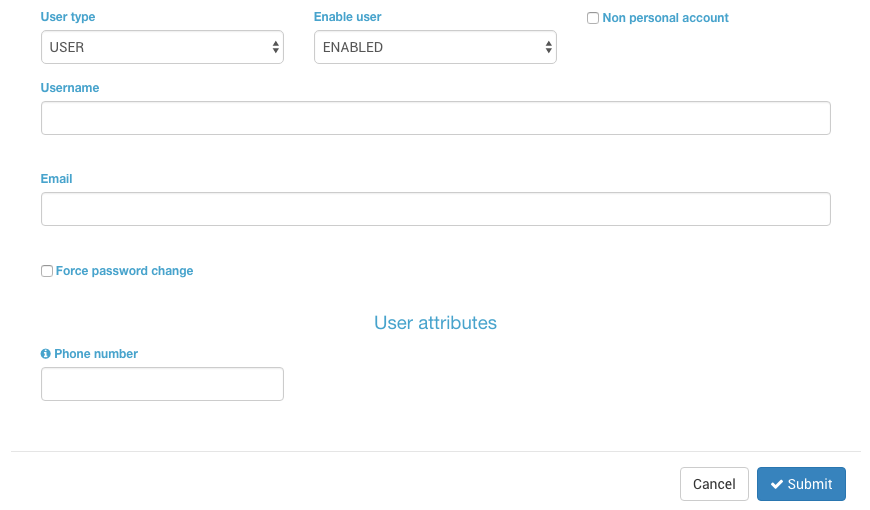The image size is (870, 510).
Task: Click the Email field label
Action: pos(56,179)
